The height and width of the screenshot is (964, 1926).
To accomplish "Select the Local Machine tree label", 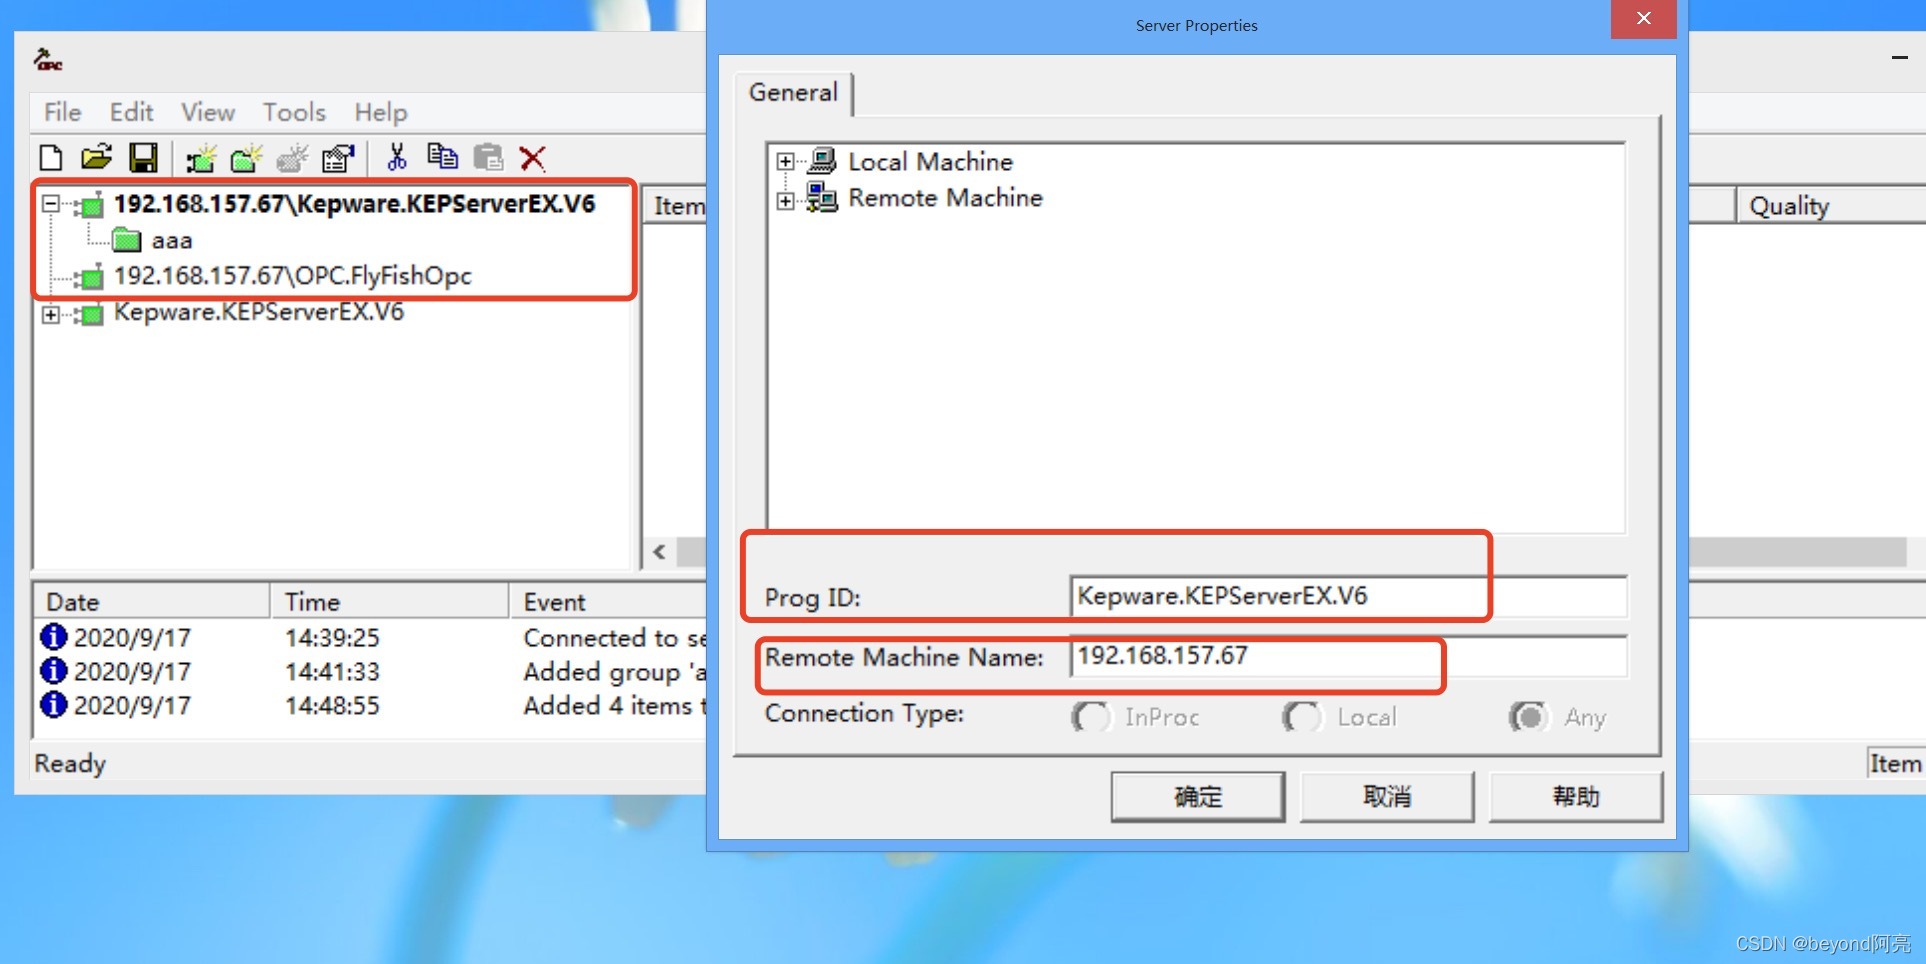I will tap(930, 161).
